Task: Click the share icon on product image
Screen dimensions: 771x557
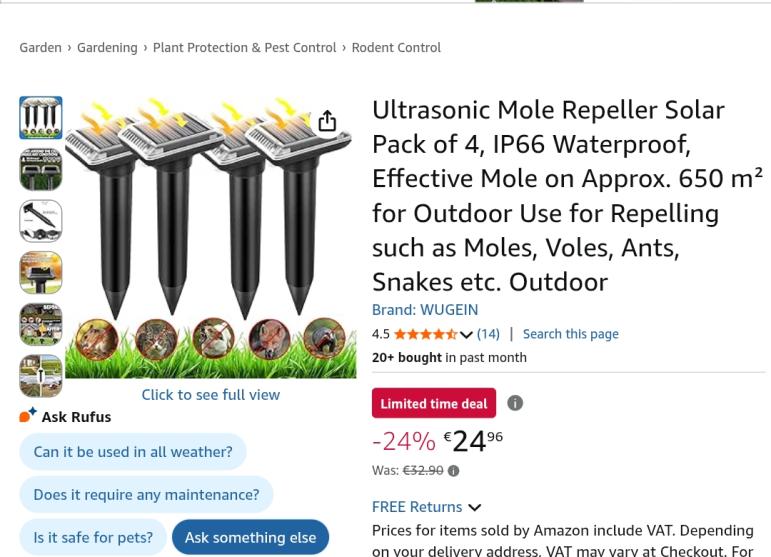Action: coord(327,121)
